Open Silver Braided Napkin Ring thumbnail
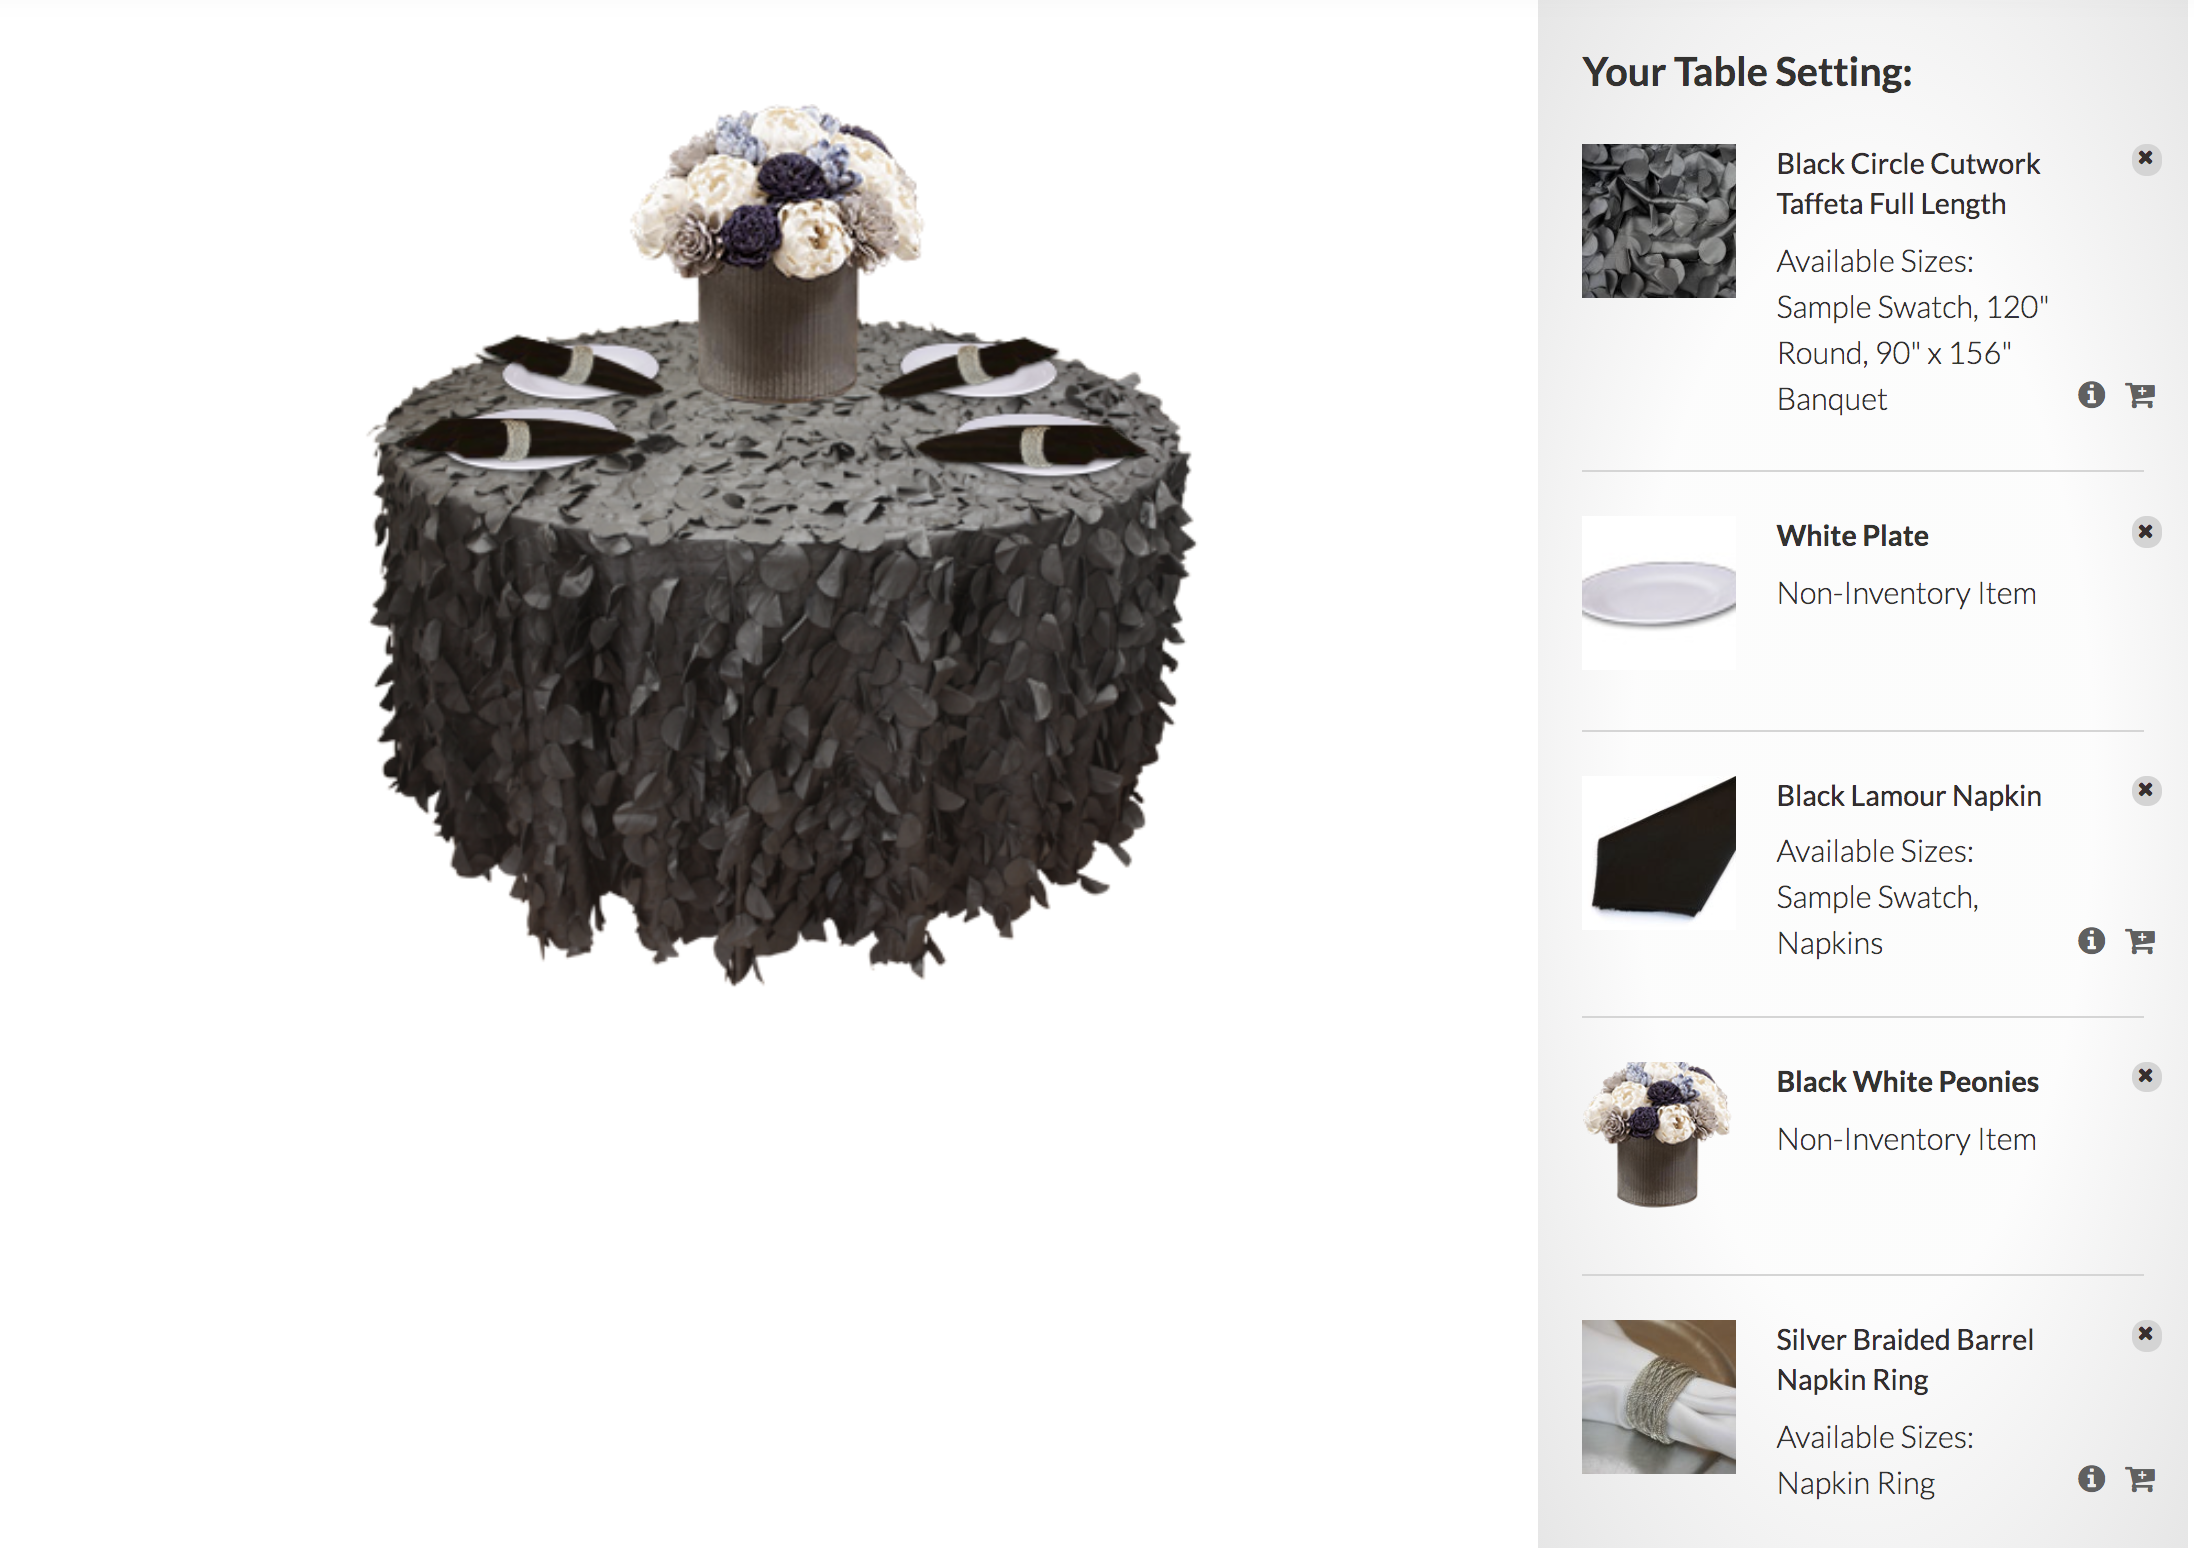Image resolution: width=2194 pixels, height=1548 pixels. point(1658,1397)
